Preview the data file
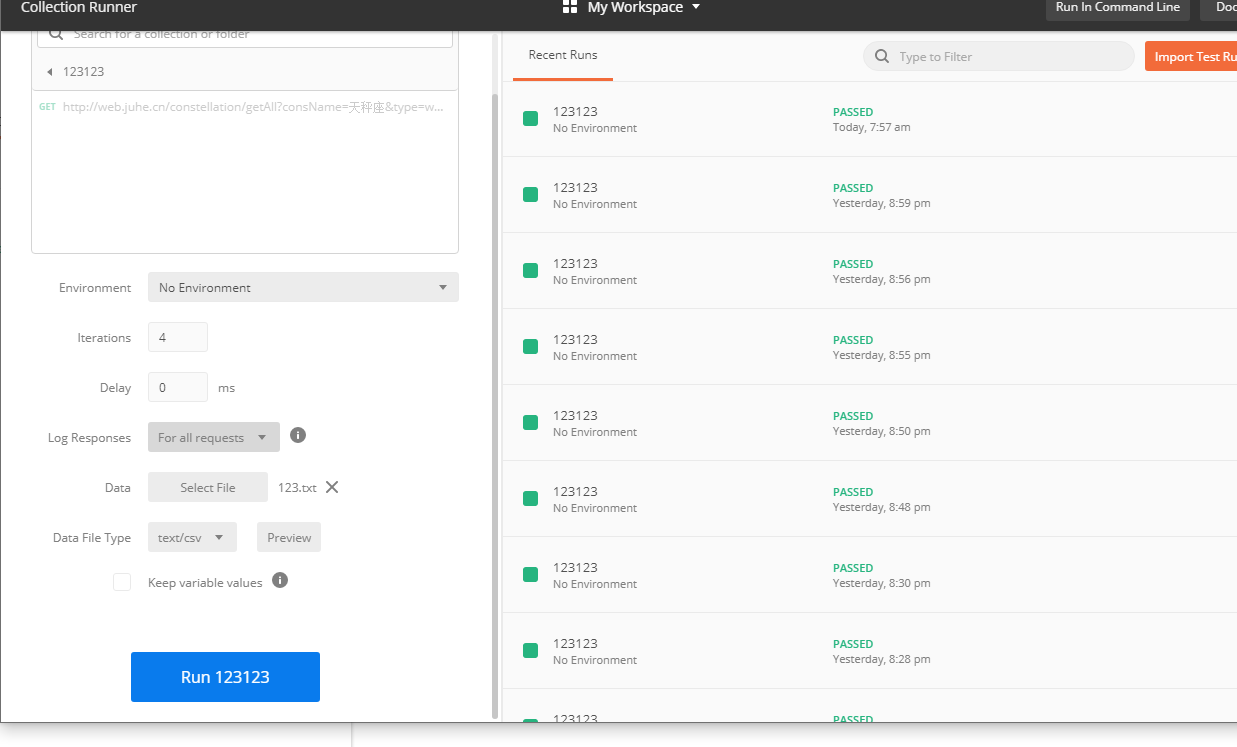1237x747 pixels. coord(289,538)
